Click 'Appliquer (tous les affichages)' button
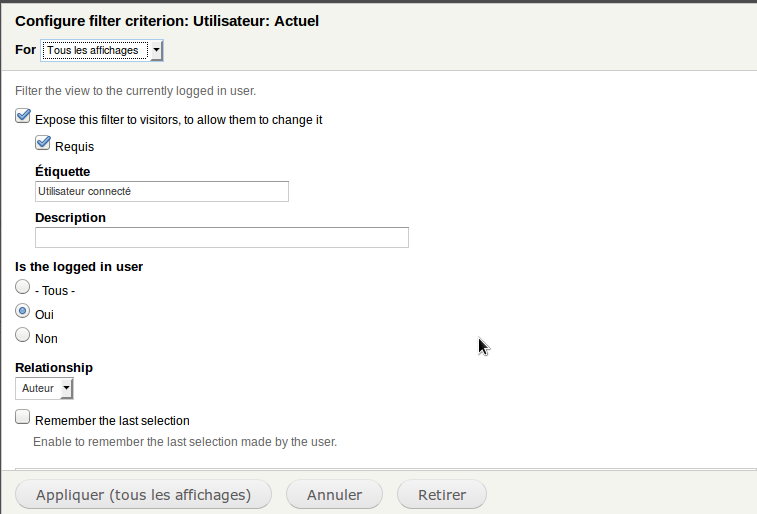 (x=143, y=495)
